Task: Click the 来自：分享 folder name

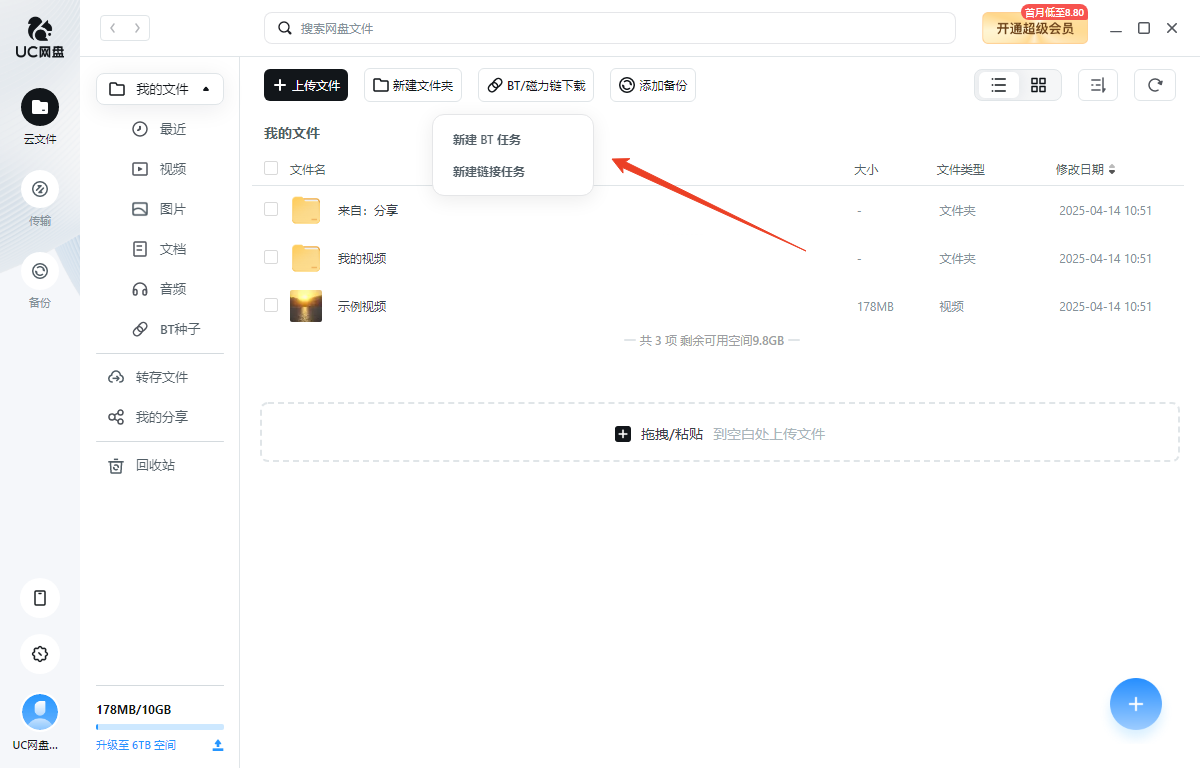Action: 368,210
